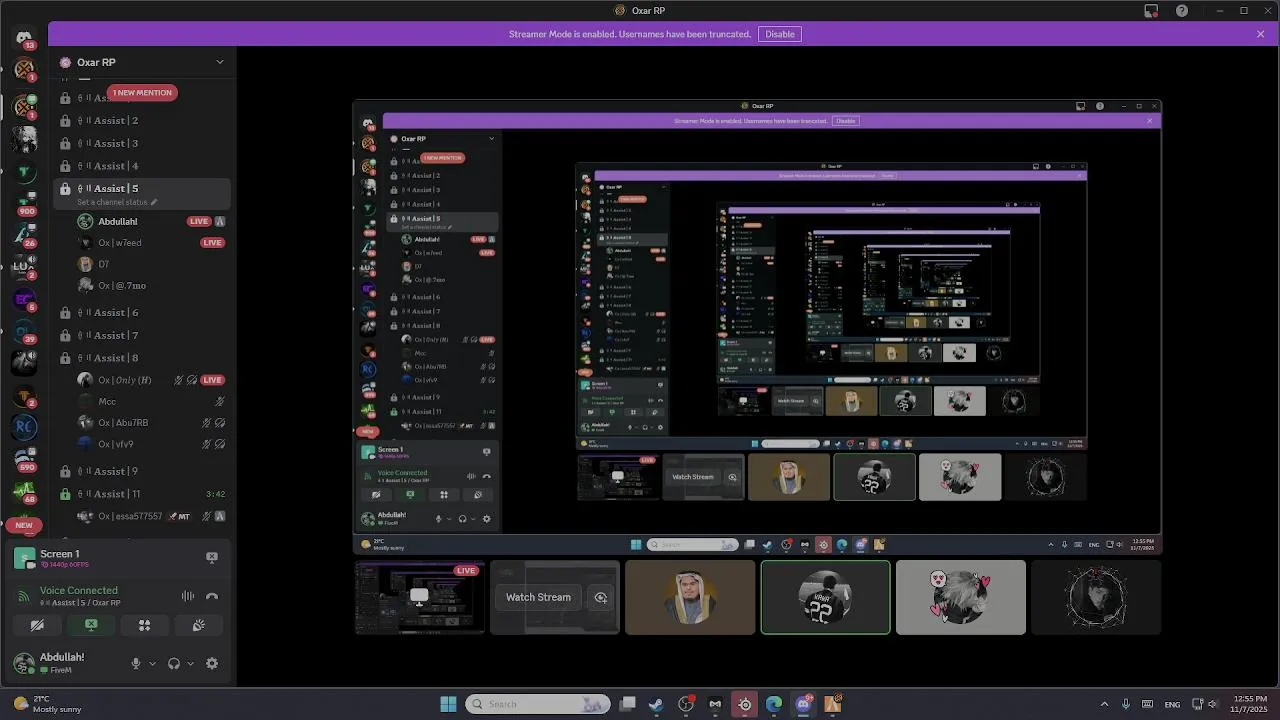
Task: Select user Ox | essa577557
Action: [x=152, y=517]
